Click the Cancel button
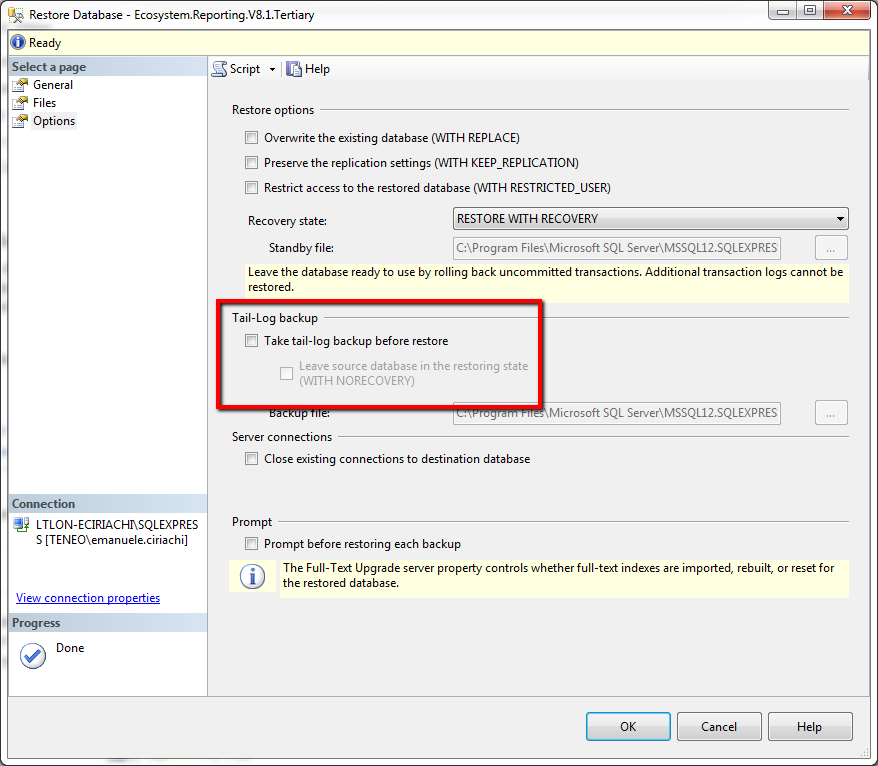This screenshot has width=878, height=766. [x=719, y=727]
